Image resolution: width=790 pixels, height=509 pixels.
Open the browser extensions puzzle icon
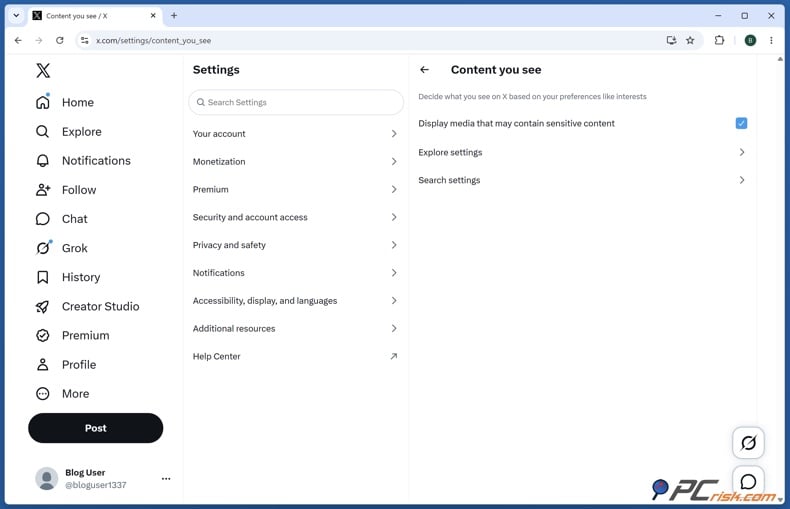coord(719,40)
